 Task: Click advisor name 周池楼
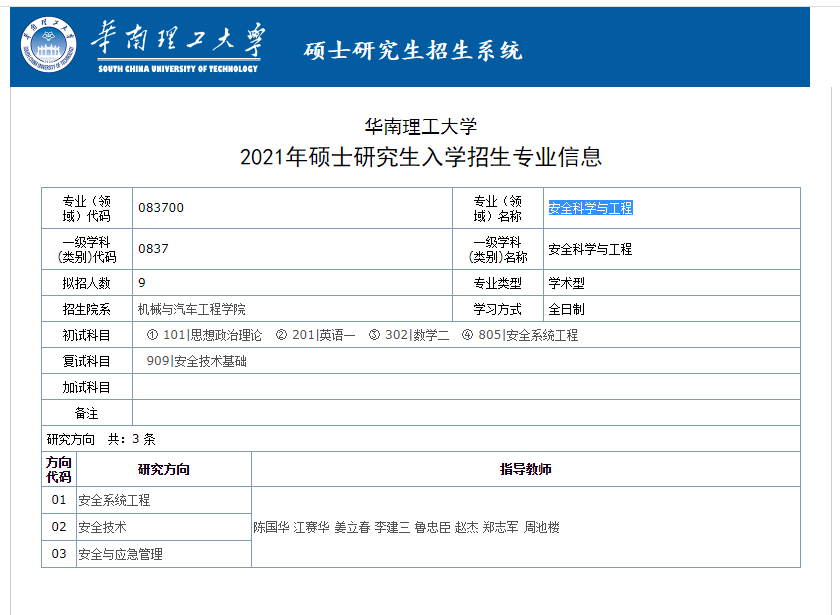coord(541,528)
